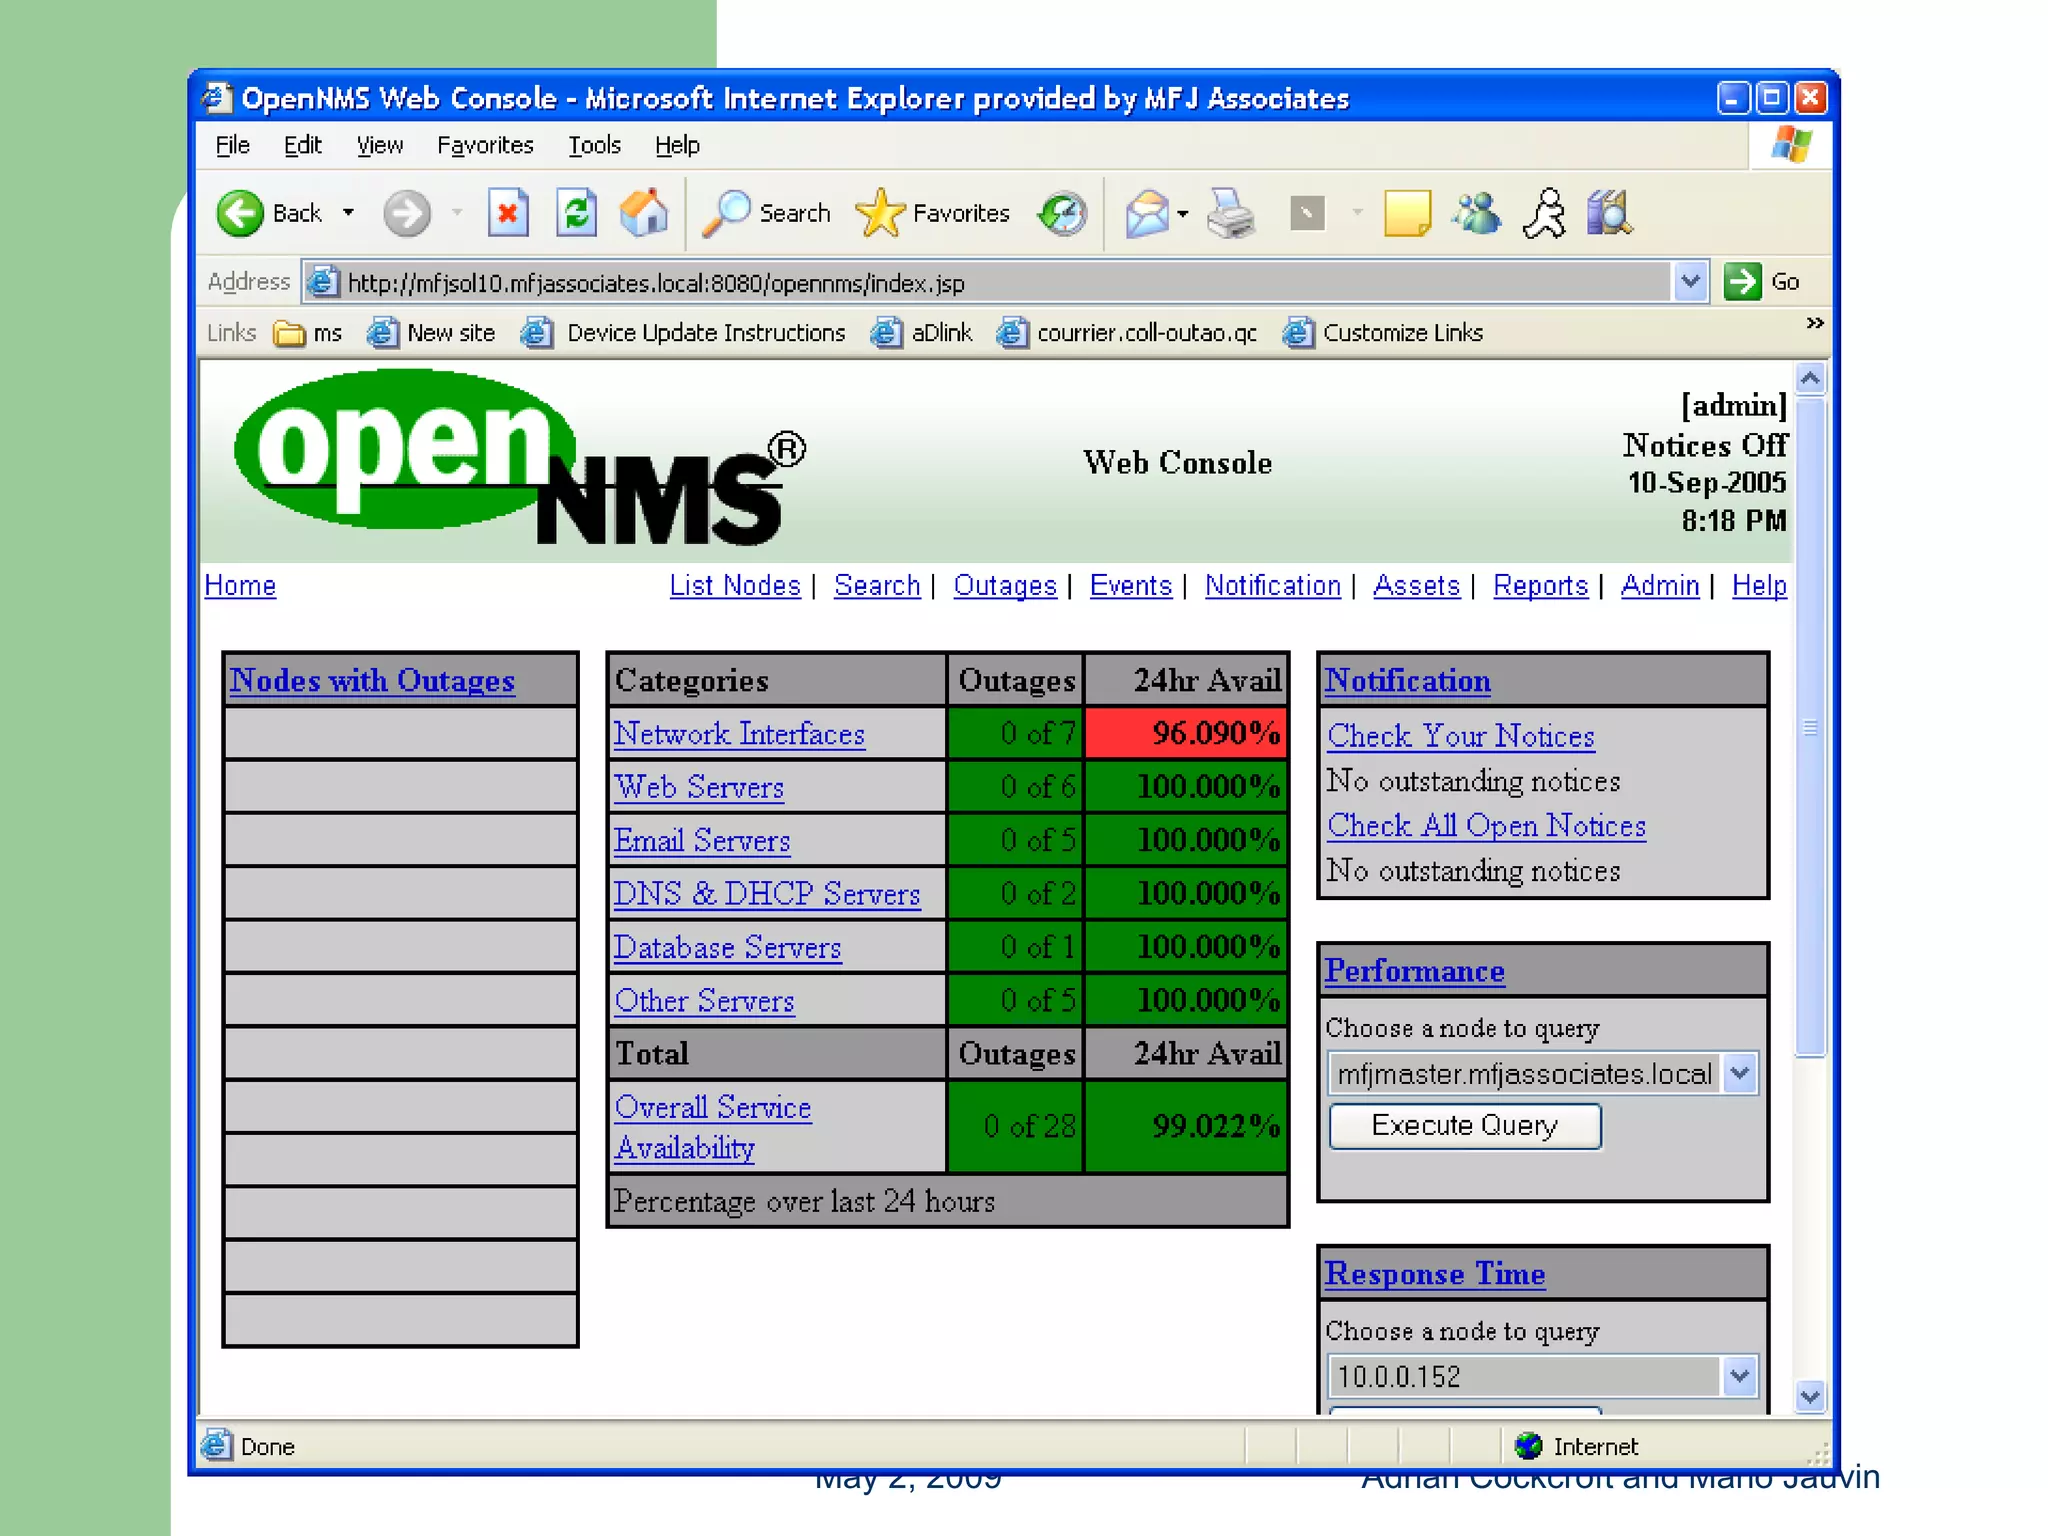This screenshot has width=2048, height=1536.
Task: Click the History clock icon
Action: point(1062,213)
